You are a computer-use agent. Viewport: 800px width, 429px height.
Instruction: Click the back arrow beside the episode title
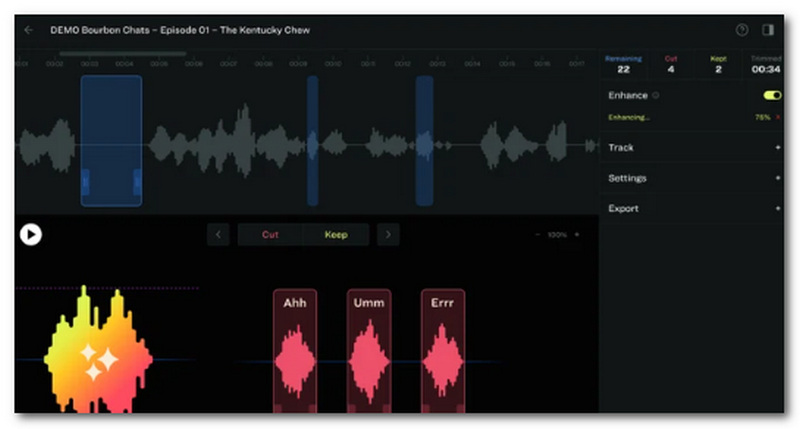tap(28, 30)
